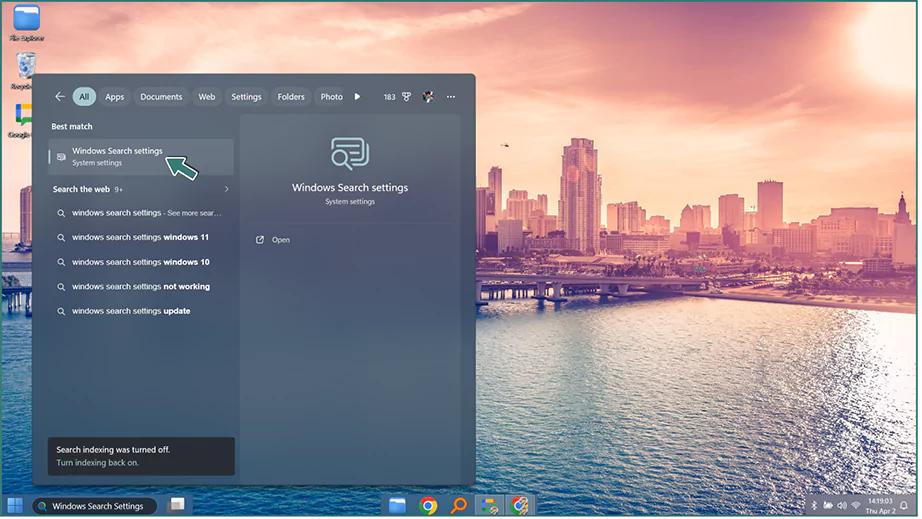The width and height of the screenshot is (922, 519).
Task: Click the Best match heading
Action: coord(72,127)
